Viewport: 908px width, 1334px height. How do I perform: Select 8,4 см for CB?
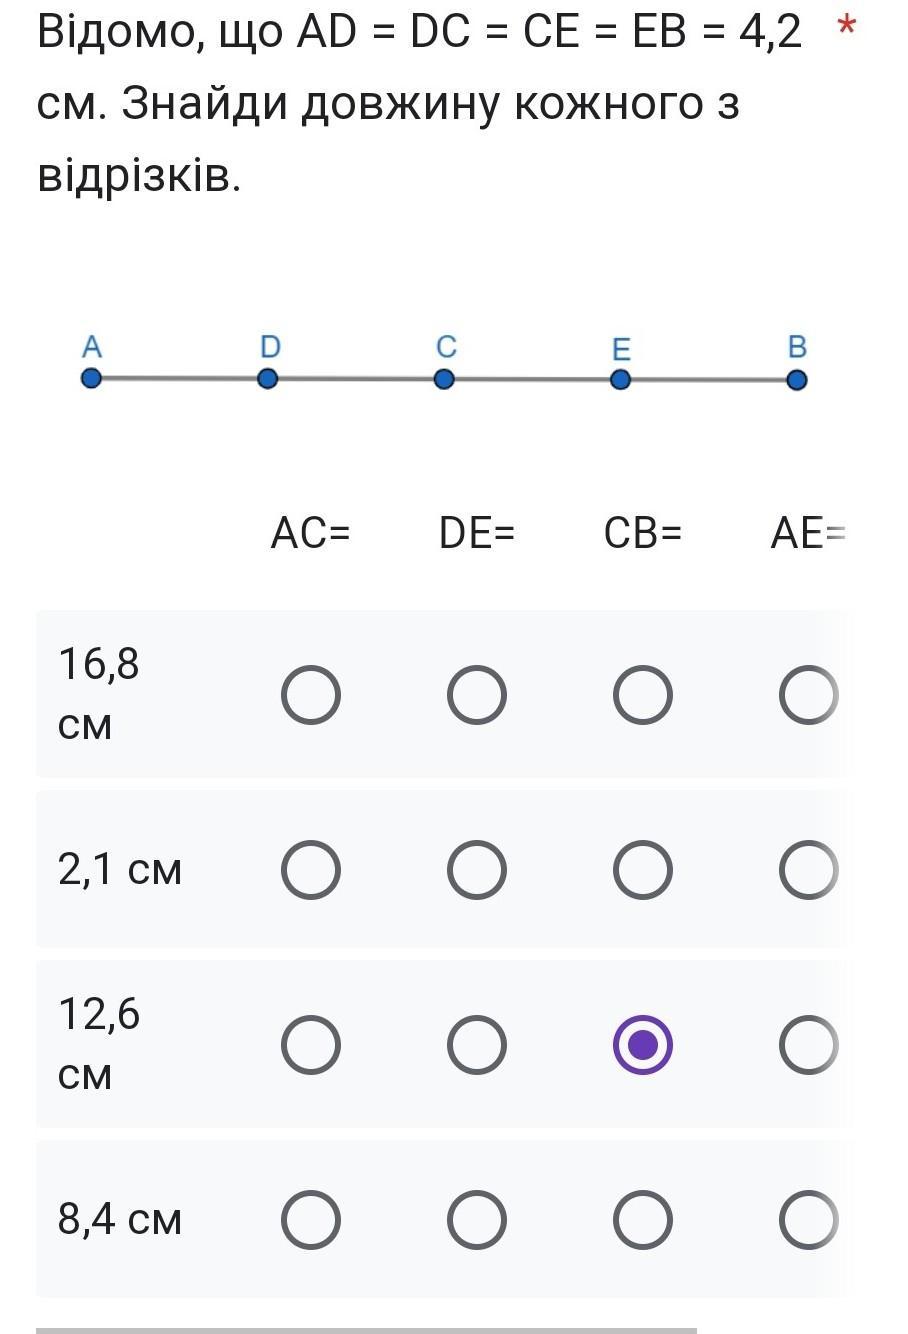pos(642,1220)
